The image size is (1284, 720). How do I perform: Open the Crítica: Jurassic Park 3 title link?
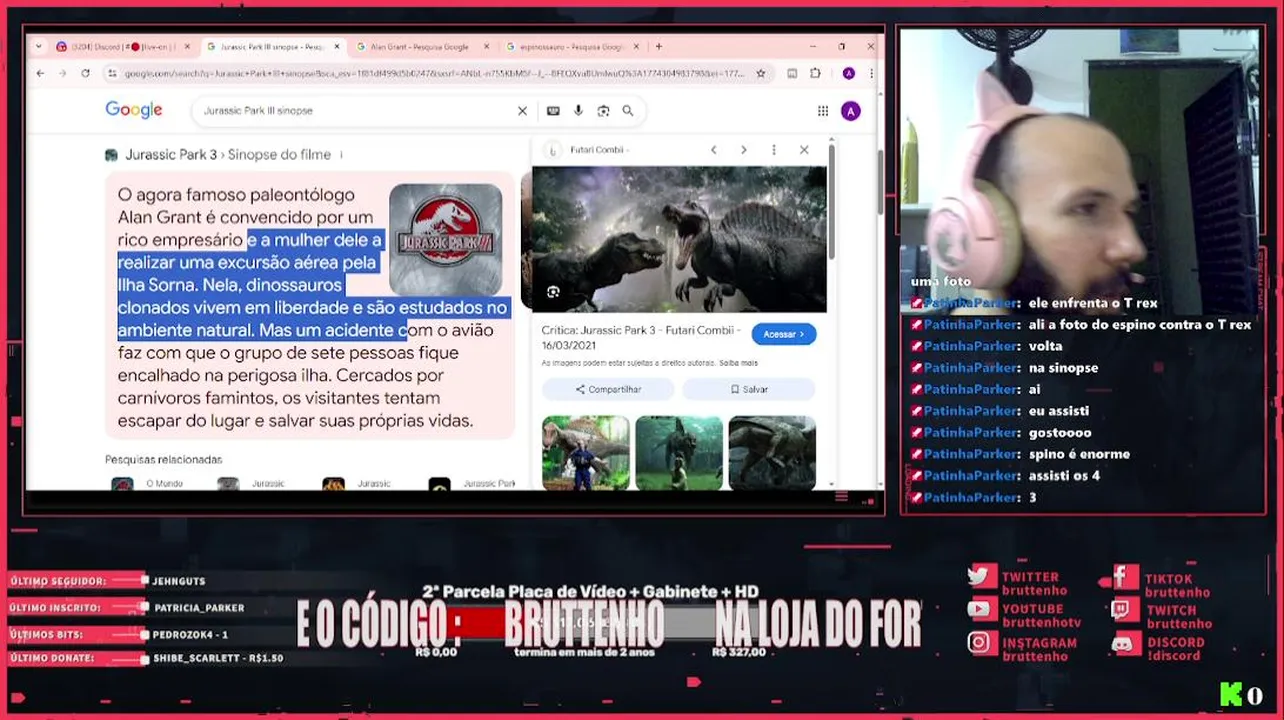640,336
